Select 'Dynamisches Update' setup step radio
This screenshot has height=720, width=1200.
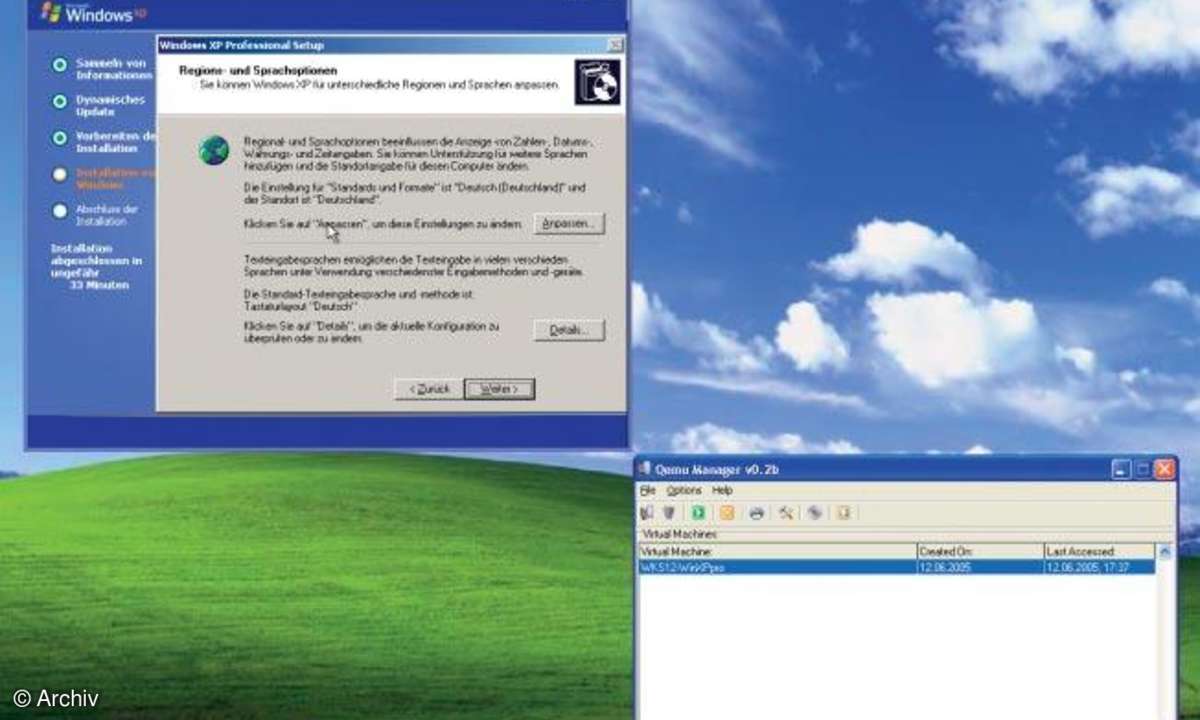pos(60,101)
